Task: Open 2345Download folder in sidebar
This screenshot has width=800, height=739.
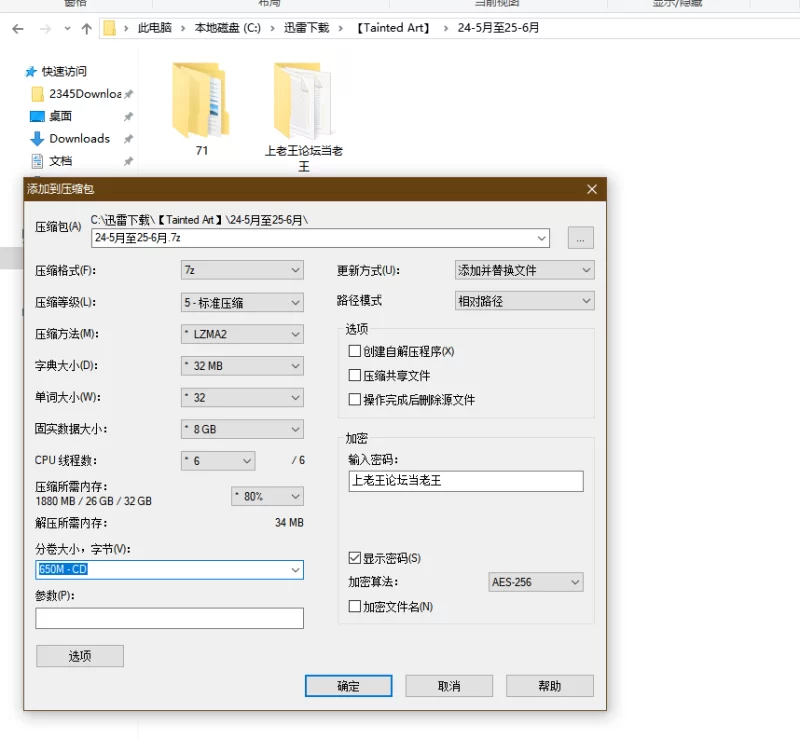Action: pyautogui.click(x=85, y=94)
